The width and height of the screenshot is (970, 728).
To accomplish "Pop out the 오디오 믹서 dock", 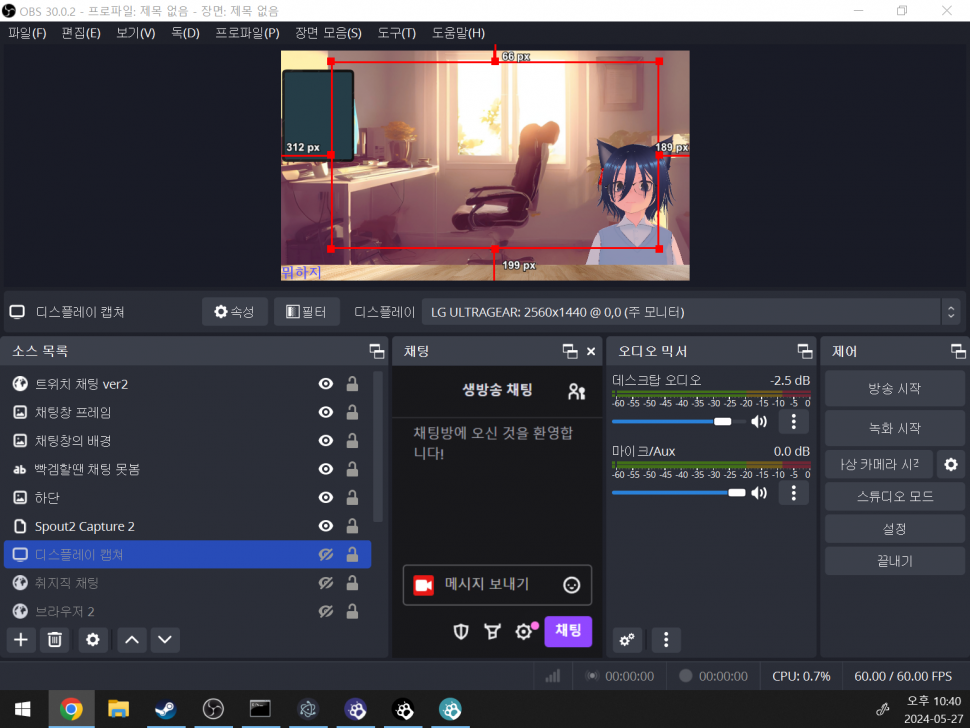I will coord(805,351).
